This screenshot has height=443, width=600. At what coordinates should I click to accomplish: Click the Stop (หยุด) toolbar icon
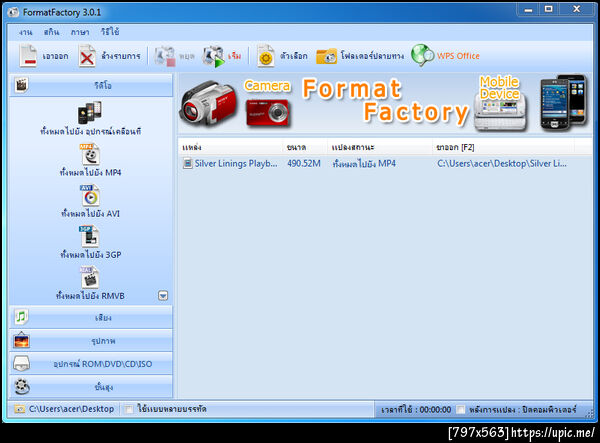point(164,56)
